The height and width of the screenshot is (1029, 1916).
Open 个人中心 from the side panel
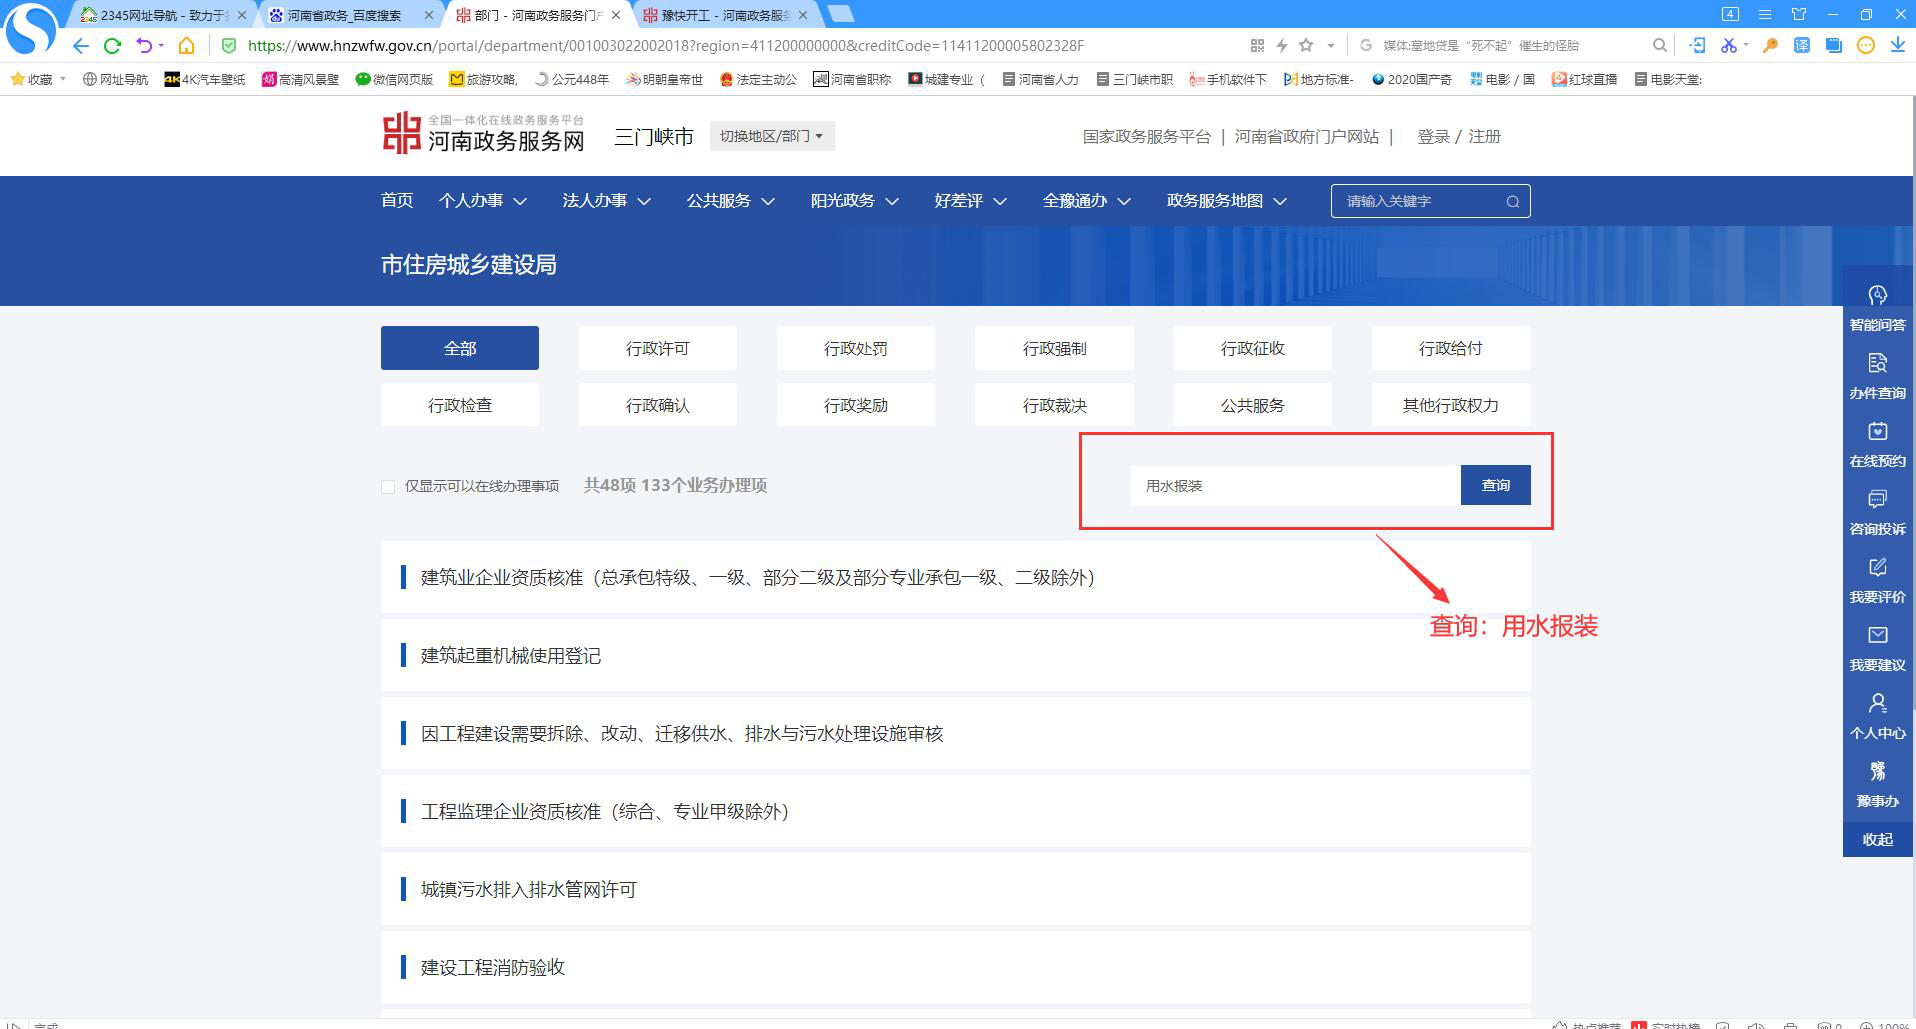1877,716
